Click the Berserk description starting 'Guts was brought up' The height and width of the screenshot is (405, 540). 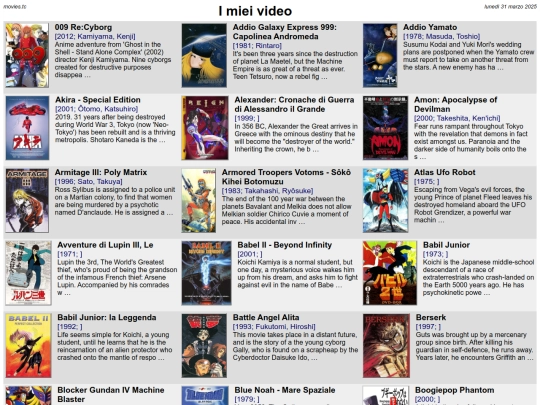(x=475, y=346)
